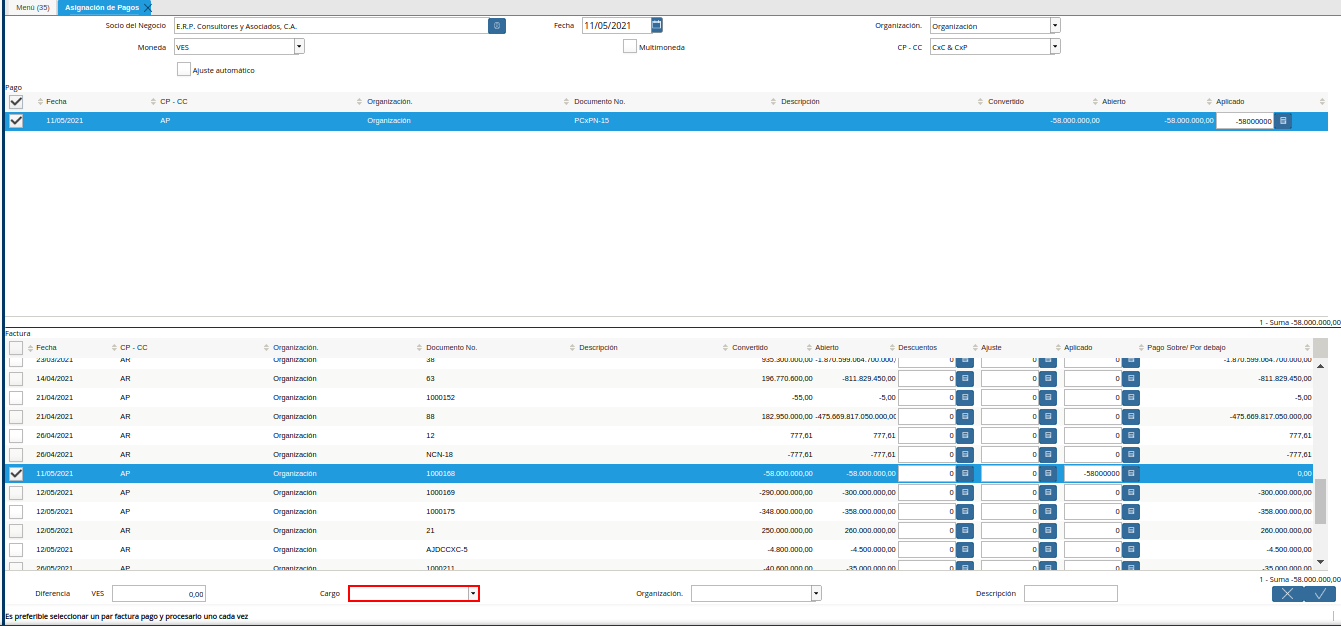Viewport: 1341px width, 626px height.
Task: Open Aplicado calculator for invoice 1000168
Action: point(1131,474)
